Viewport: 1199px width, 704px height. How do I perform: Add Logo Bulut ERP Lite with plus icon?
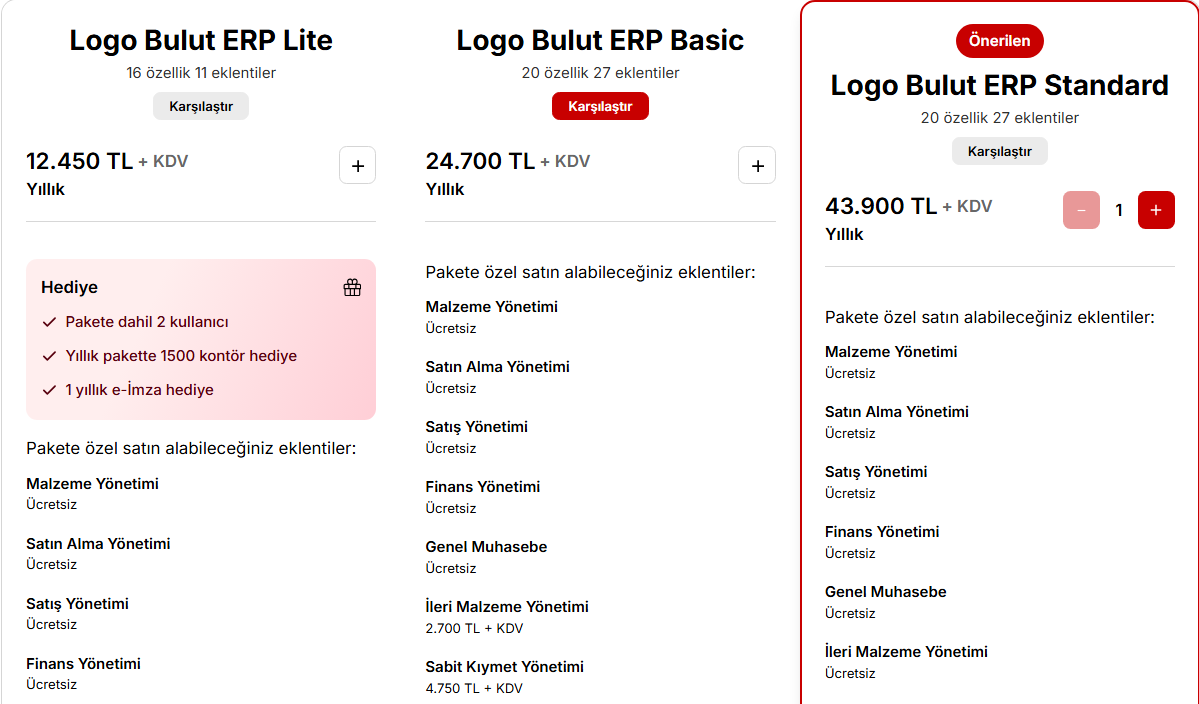pyautogui.click(x=357, y=165)
